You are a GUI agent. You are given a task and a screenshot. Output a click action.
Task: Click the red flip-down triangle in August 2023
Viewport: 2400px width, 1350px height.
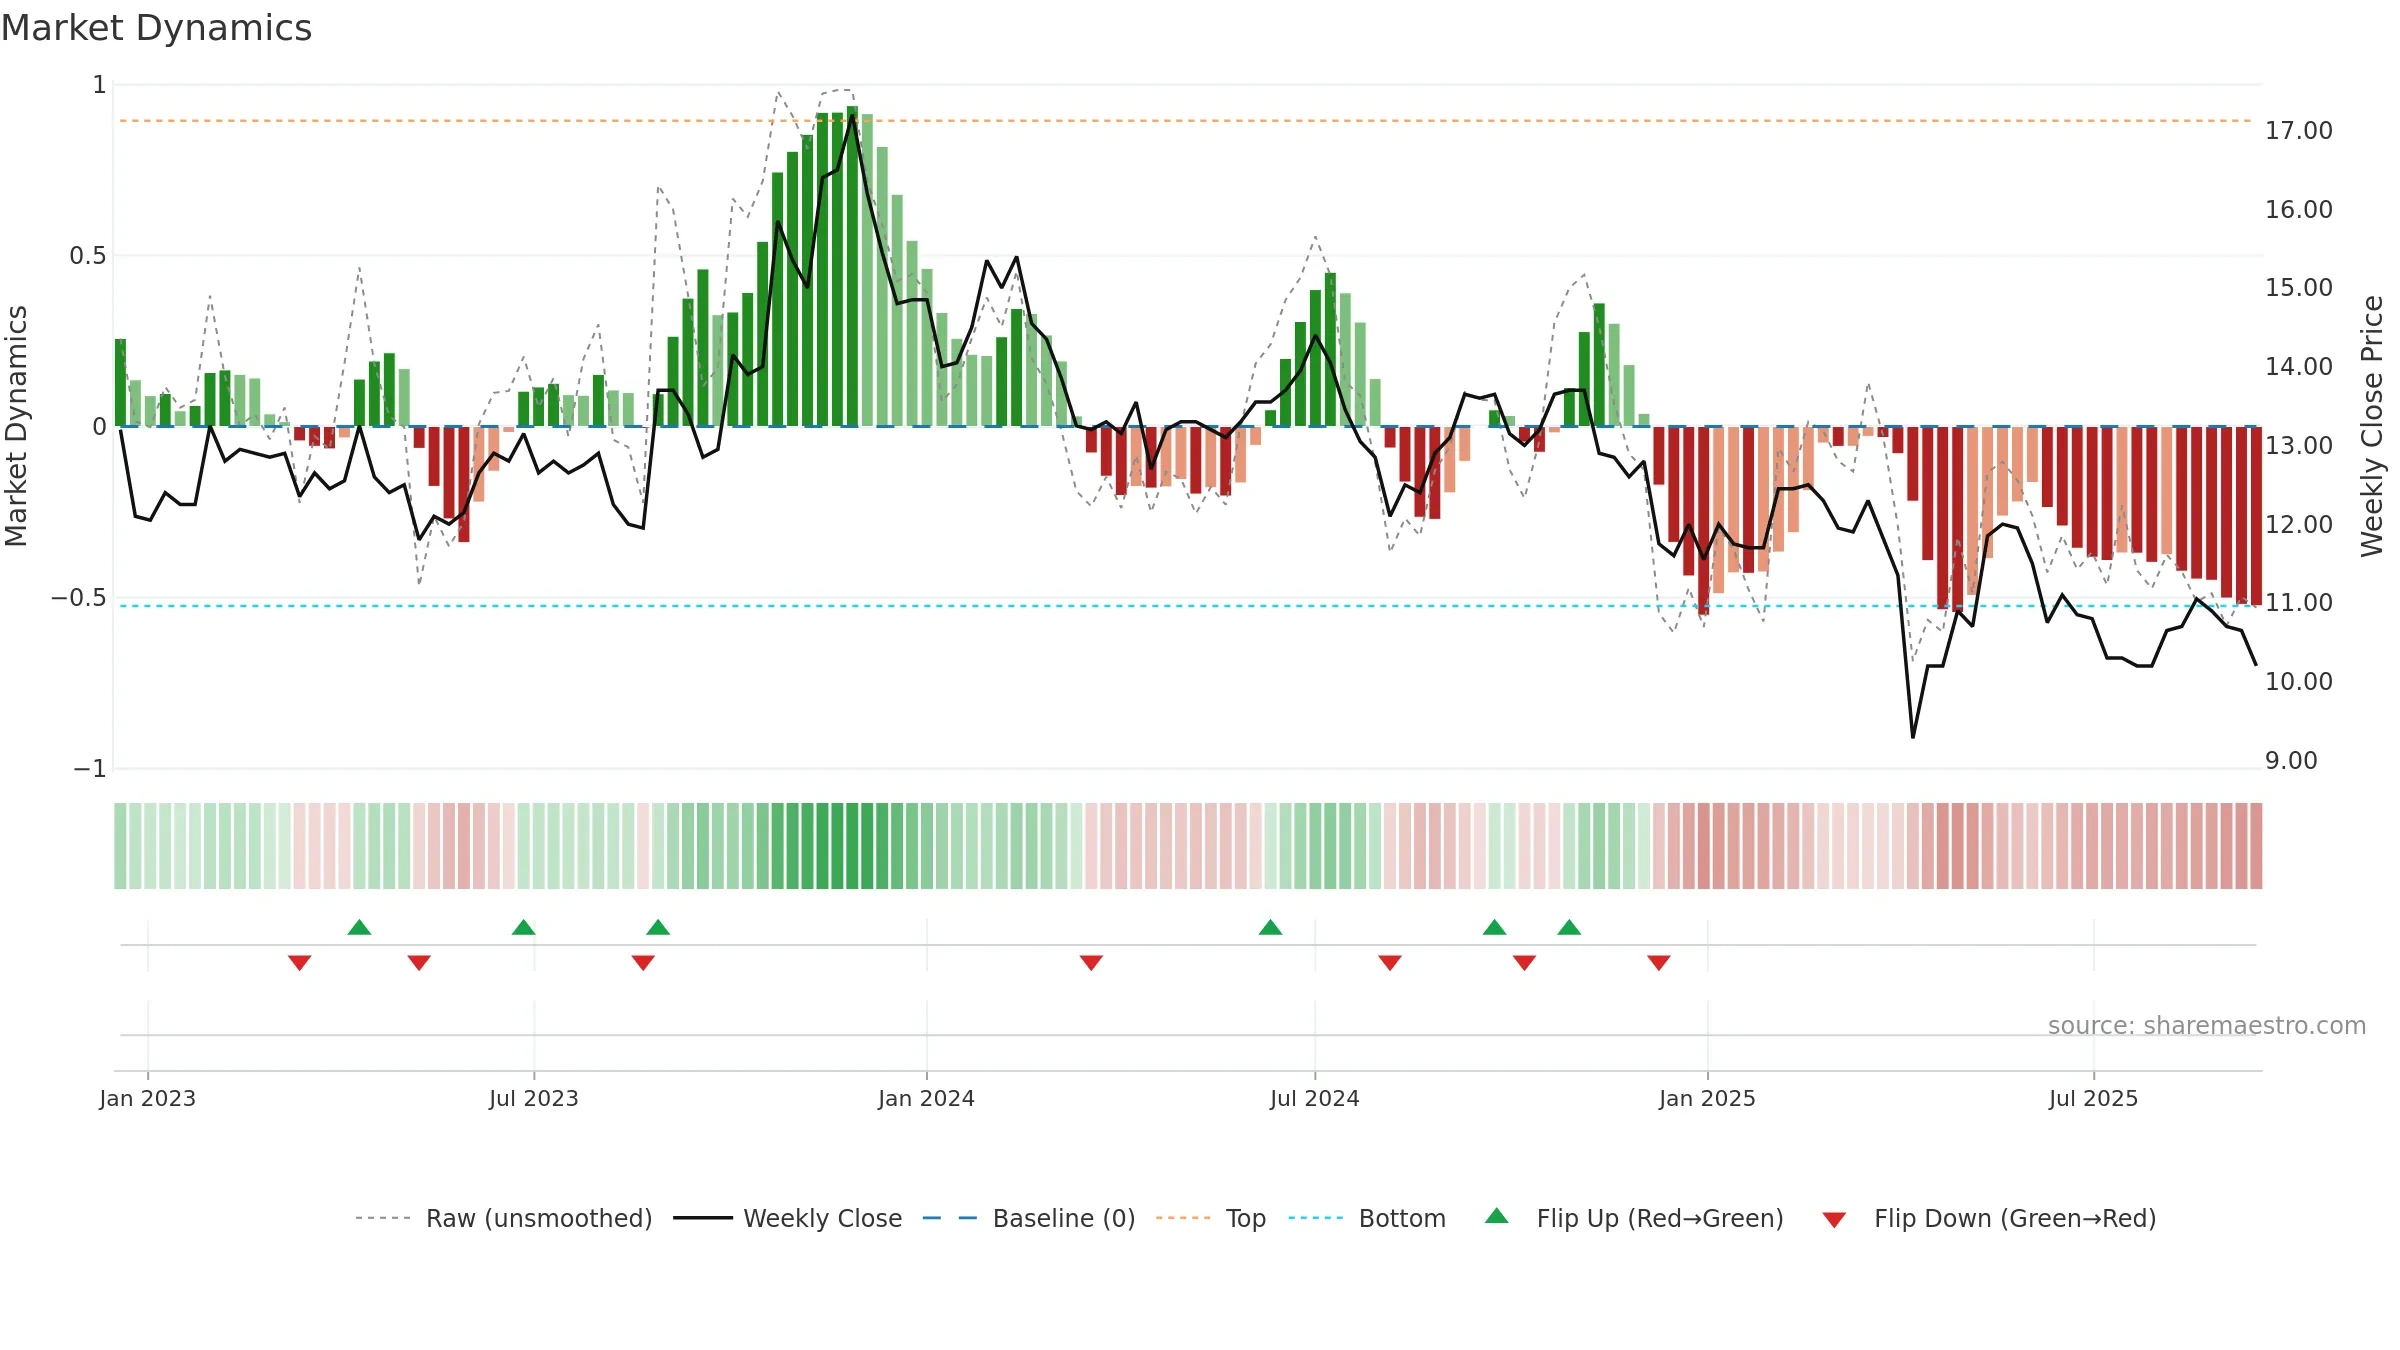tap(643, 962)
